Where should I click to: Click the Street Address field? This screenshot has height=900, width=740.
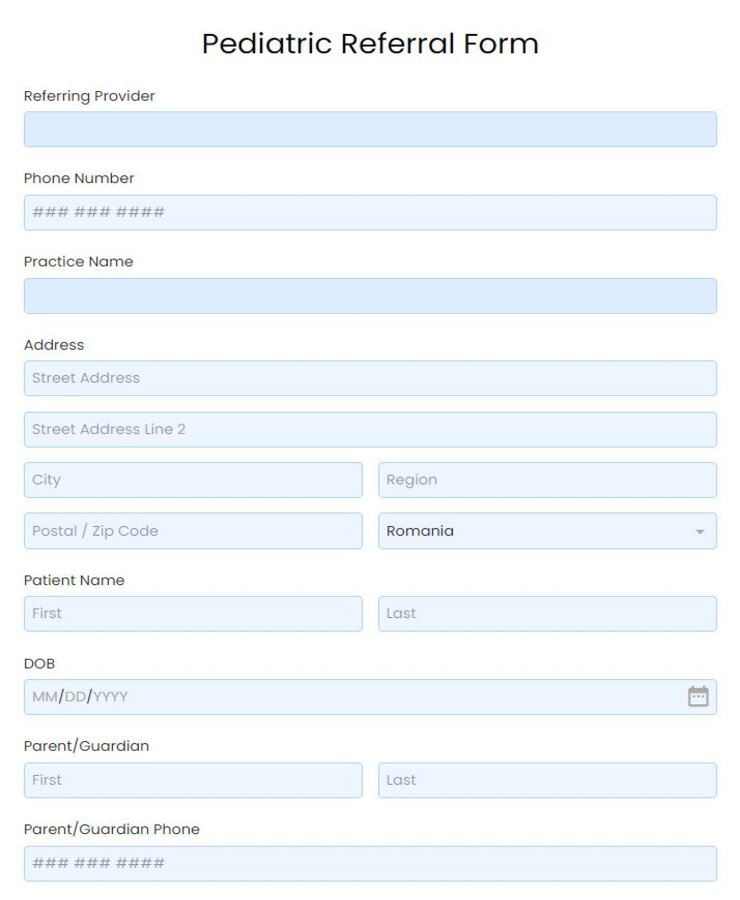[370, 378]
